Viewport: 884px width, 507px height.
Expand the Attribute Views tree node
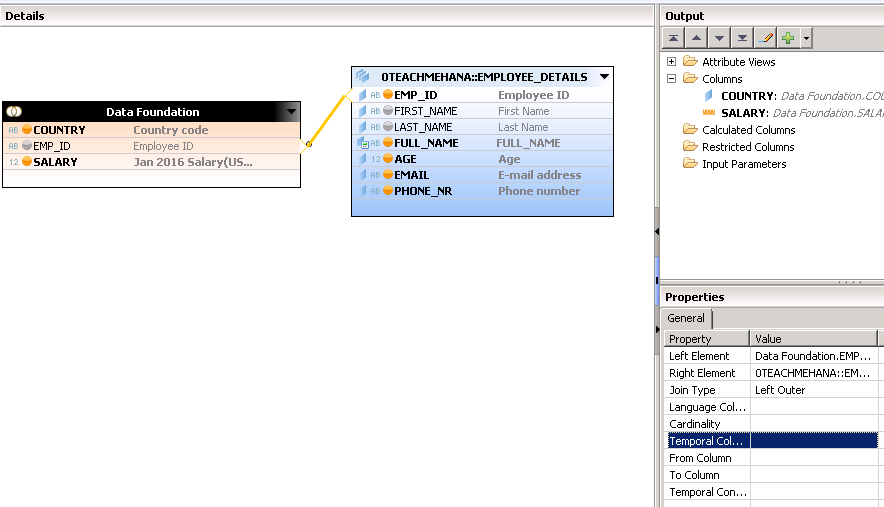[671, 61]
